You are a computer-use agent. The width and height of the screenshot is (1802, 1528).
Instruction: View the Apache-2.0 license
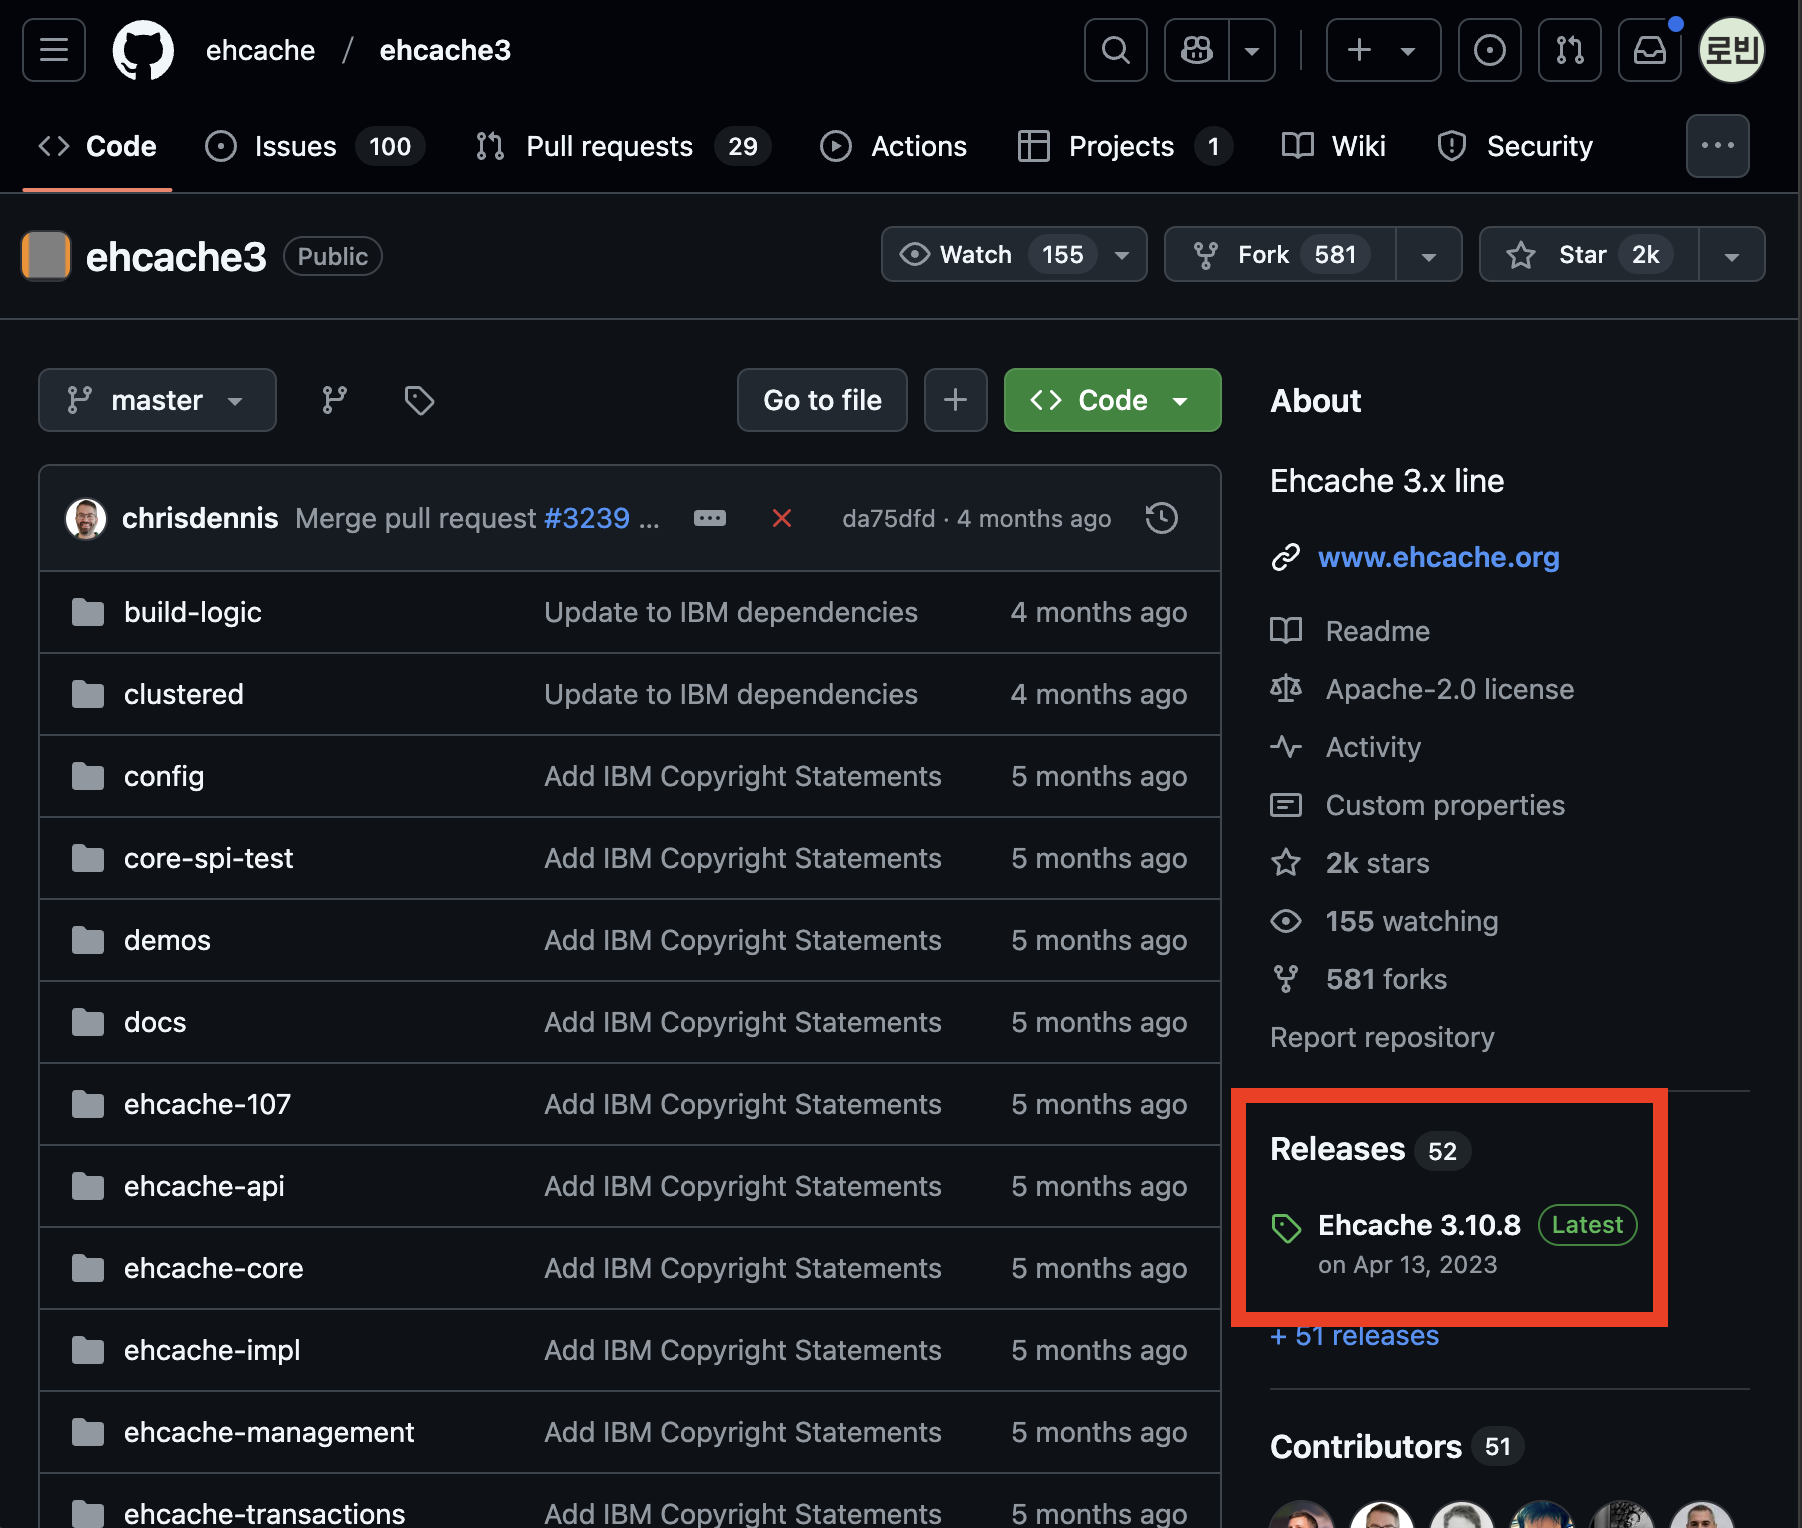click(1422, 689)
